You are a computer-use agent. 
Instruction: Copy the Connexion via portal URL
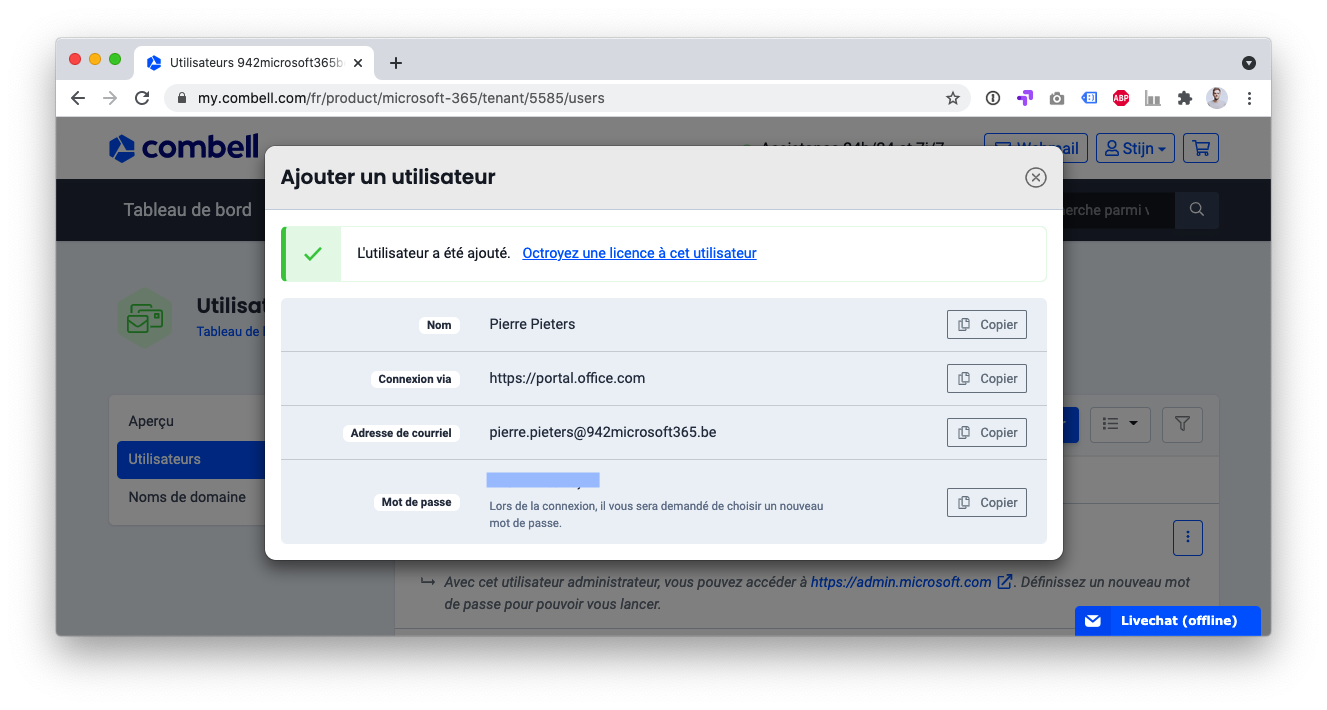coord(986,379)
